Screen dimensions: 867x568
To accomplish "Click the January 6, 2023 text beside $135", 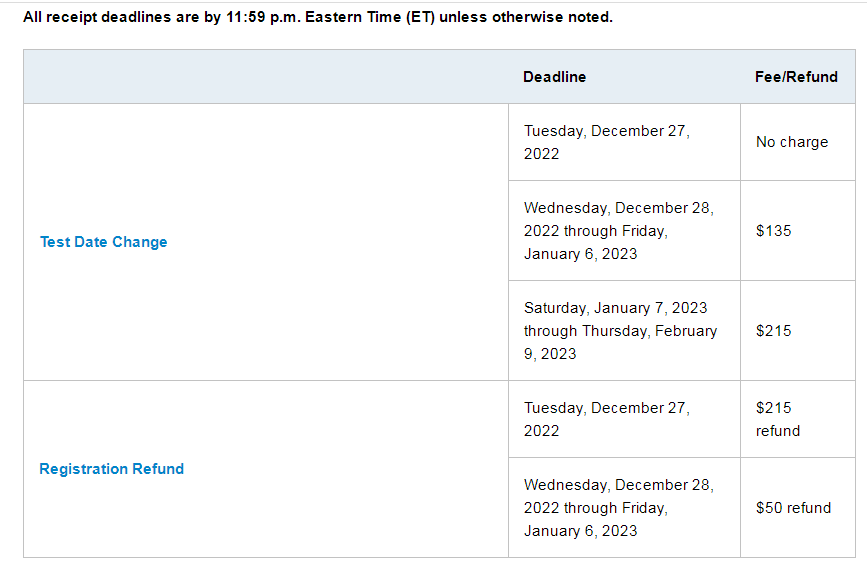I will 581,254.
